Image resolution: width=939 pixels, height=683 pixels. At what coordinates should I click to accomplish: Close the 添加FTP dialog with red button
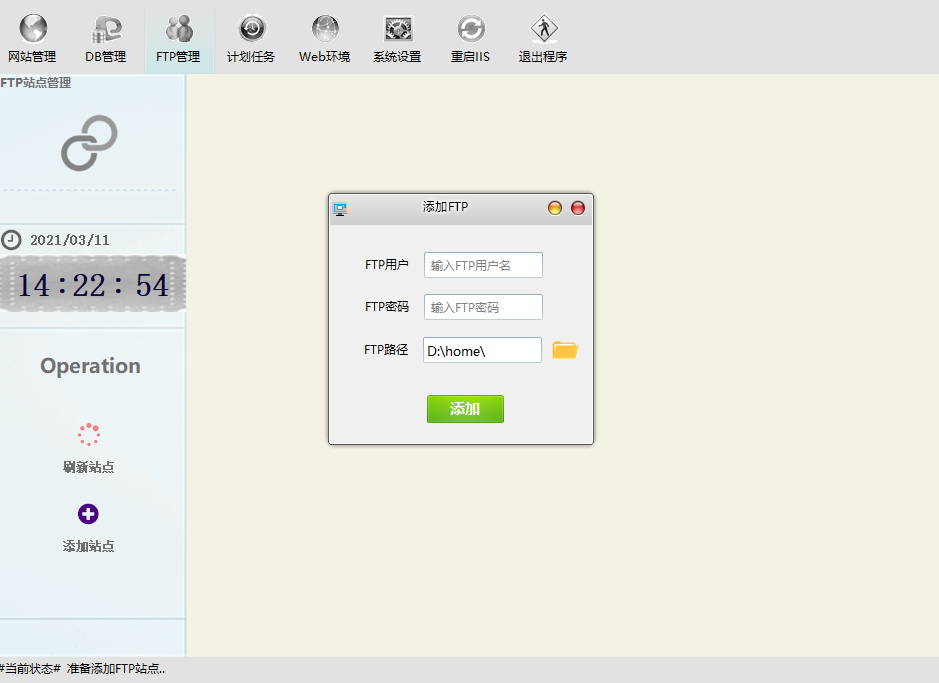point(578,208)
